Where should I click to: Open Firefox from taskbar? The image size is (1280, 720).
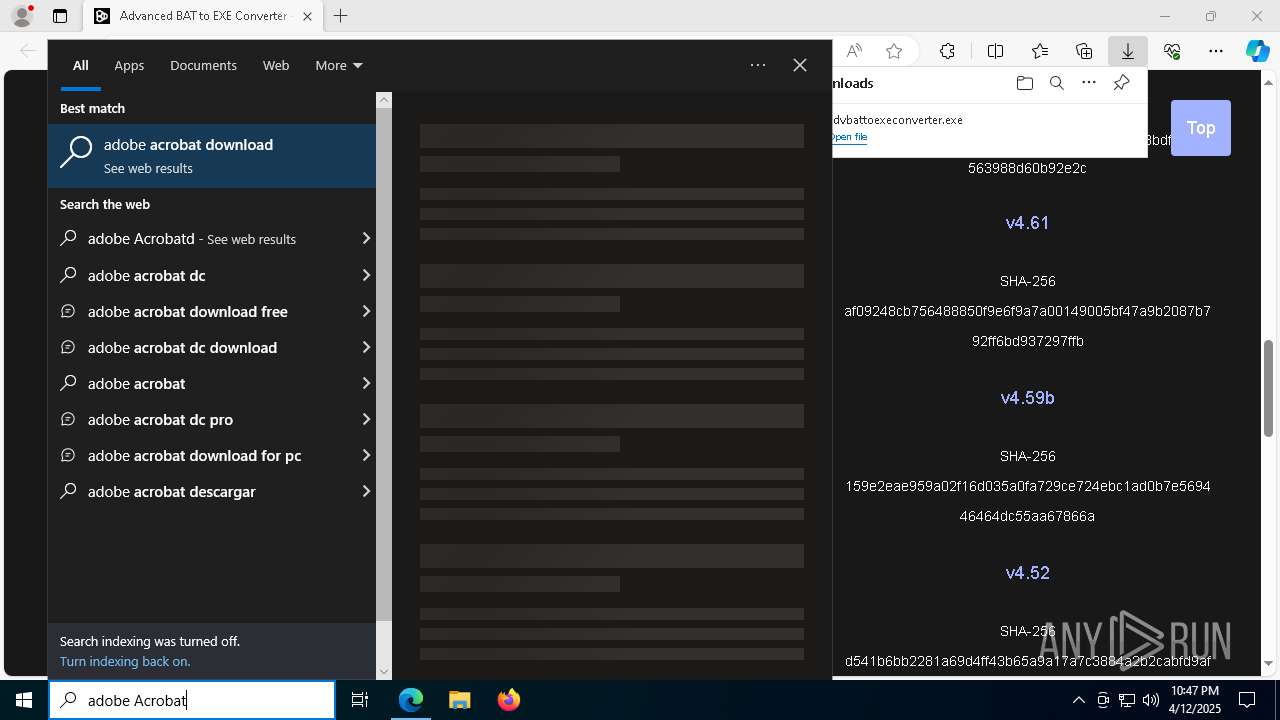509,700
